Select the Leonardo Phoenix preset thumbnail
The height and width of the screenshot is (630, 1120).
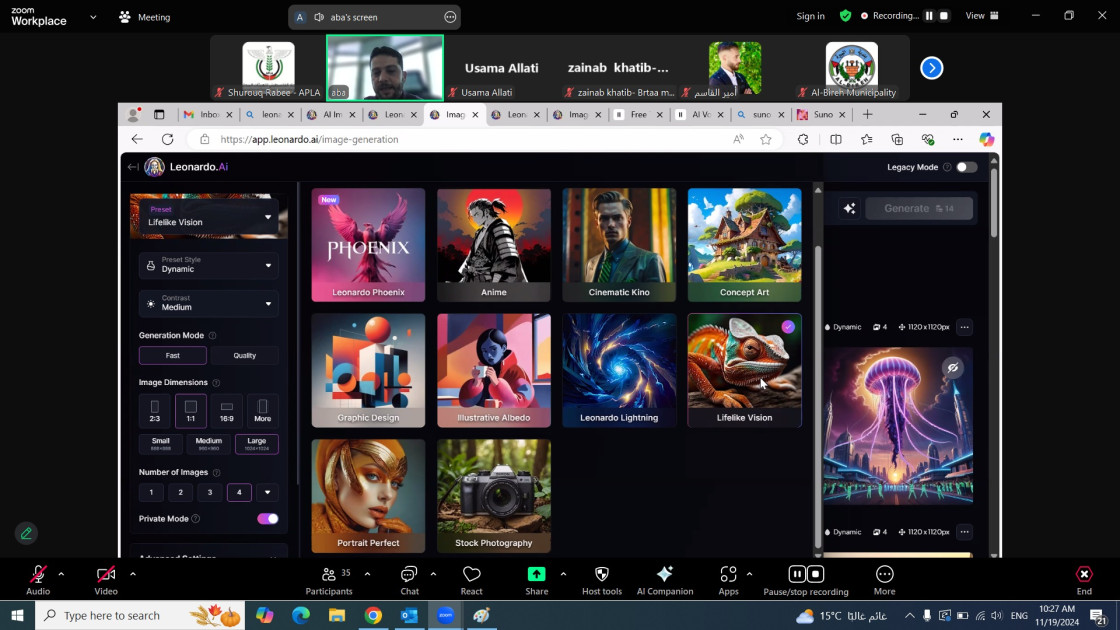coord(368,245)
